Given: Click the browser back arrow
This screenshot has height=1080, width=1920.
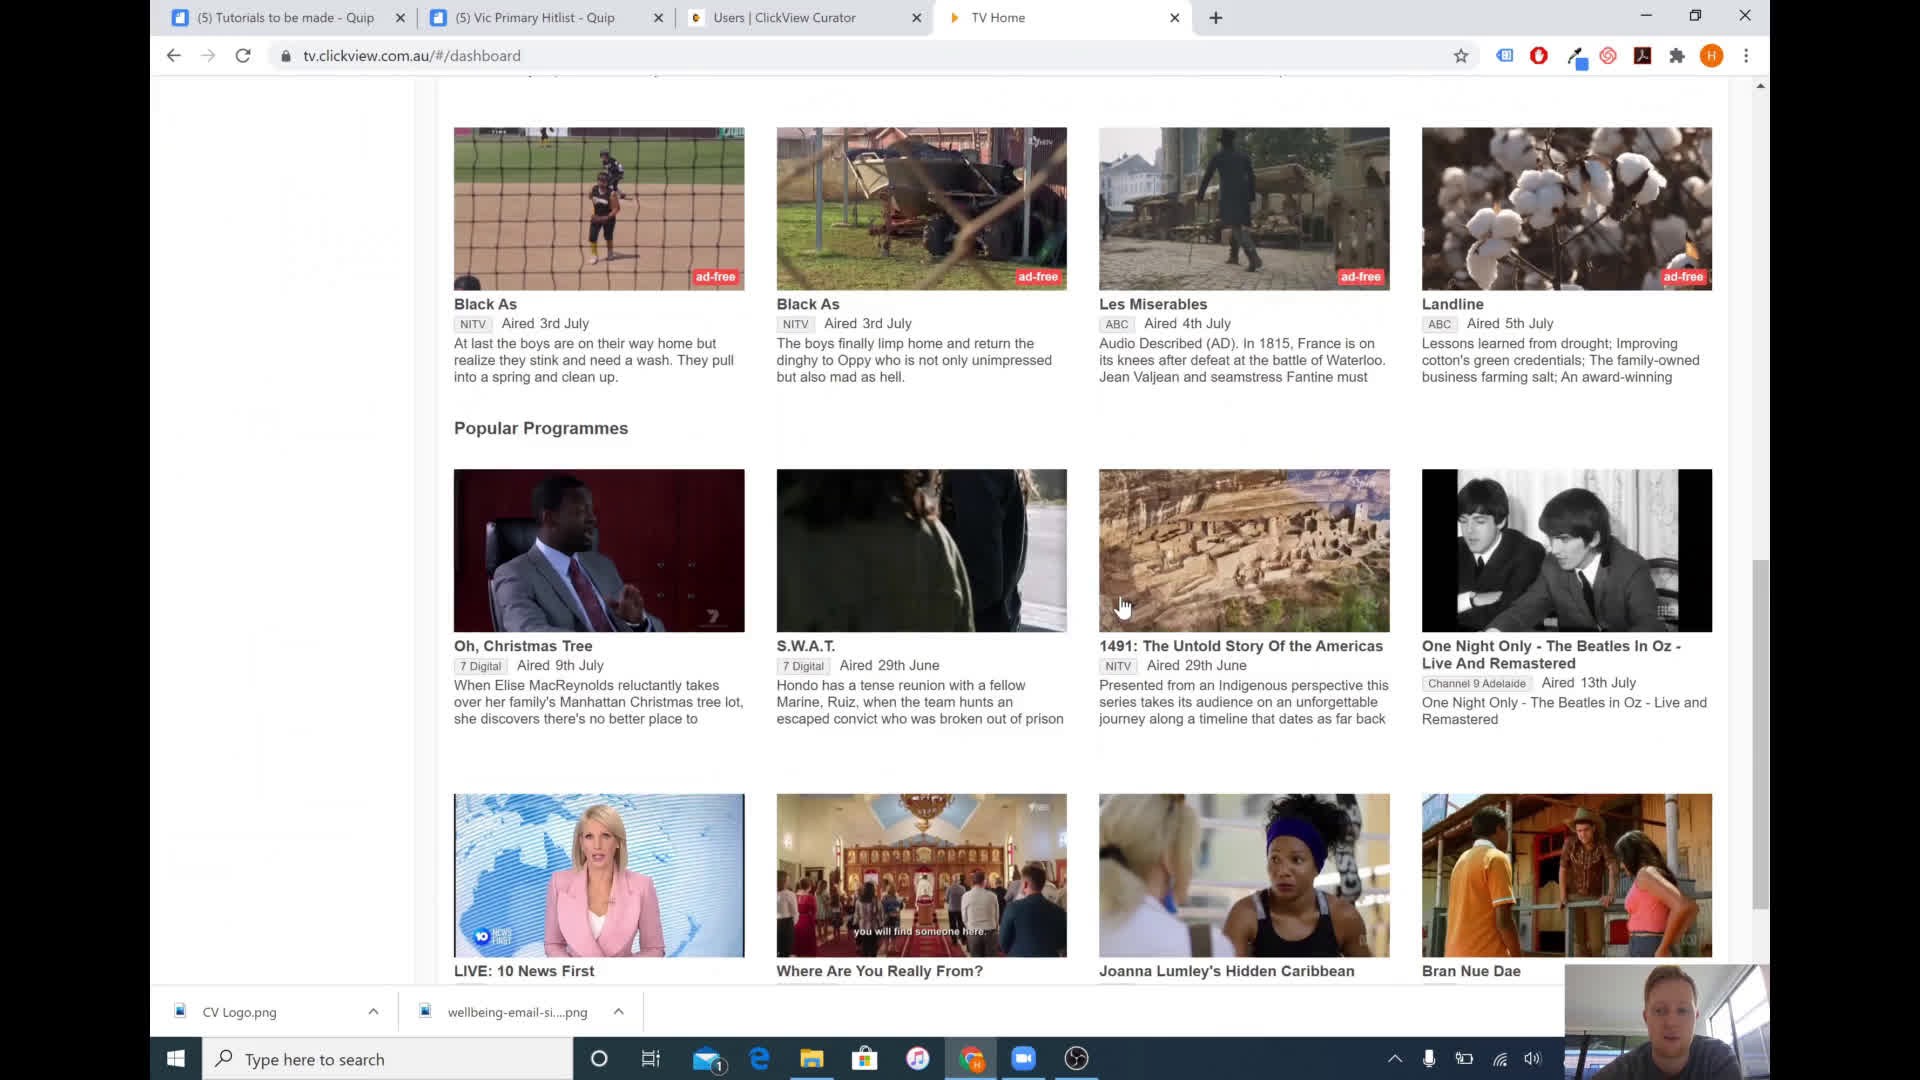Looking at the screenshot, I should (x=174, y=56).
